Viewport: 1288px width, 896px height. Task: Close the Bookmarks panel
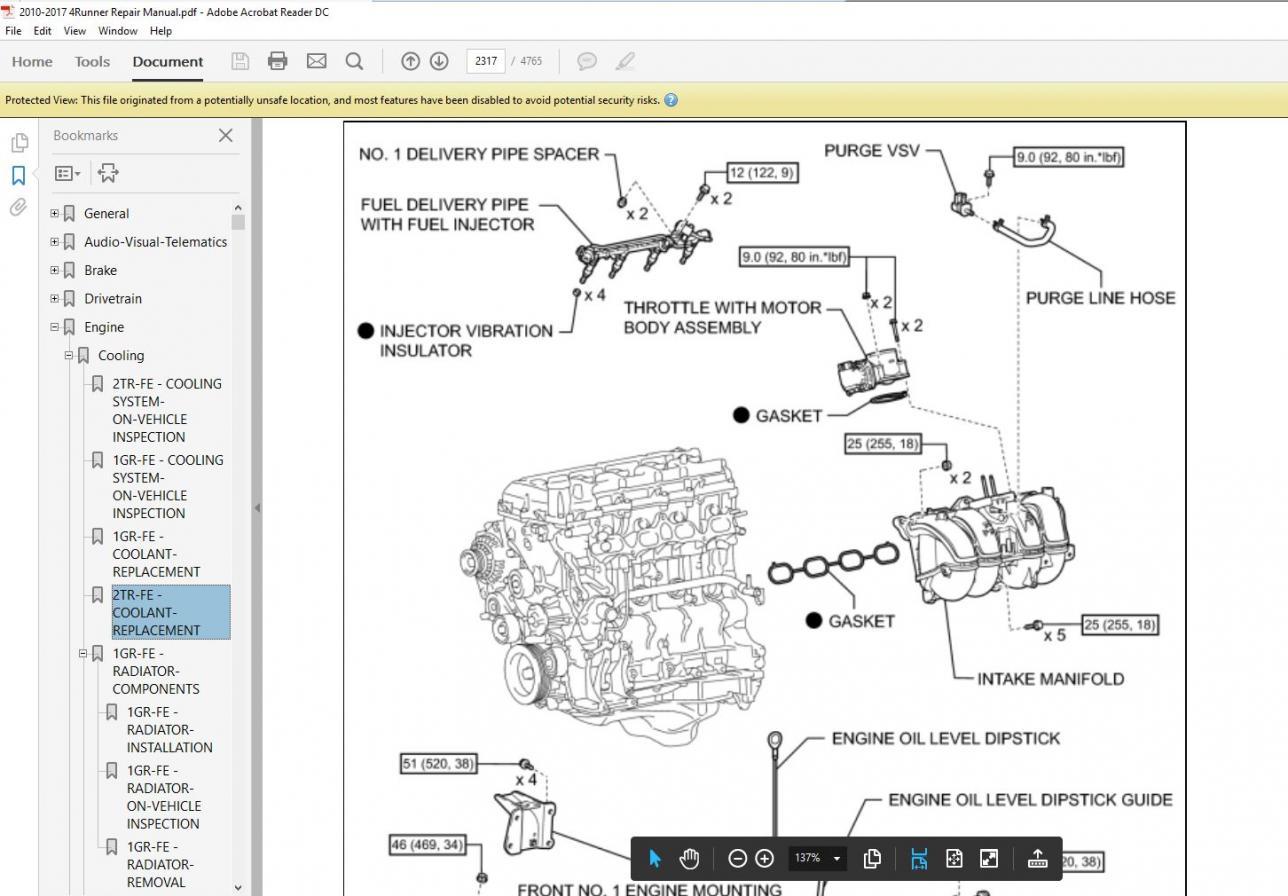225,135
